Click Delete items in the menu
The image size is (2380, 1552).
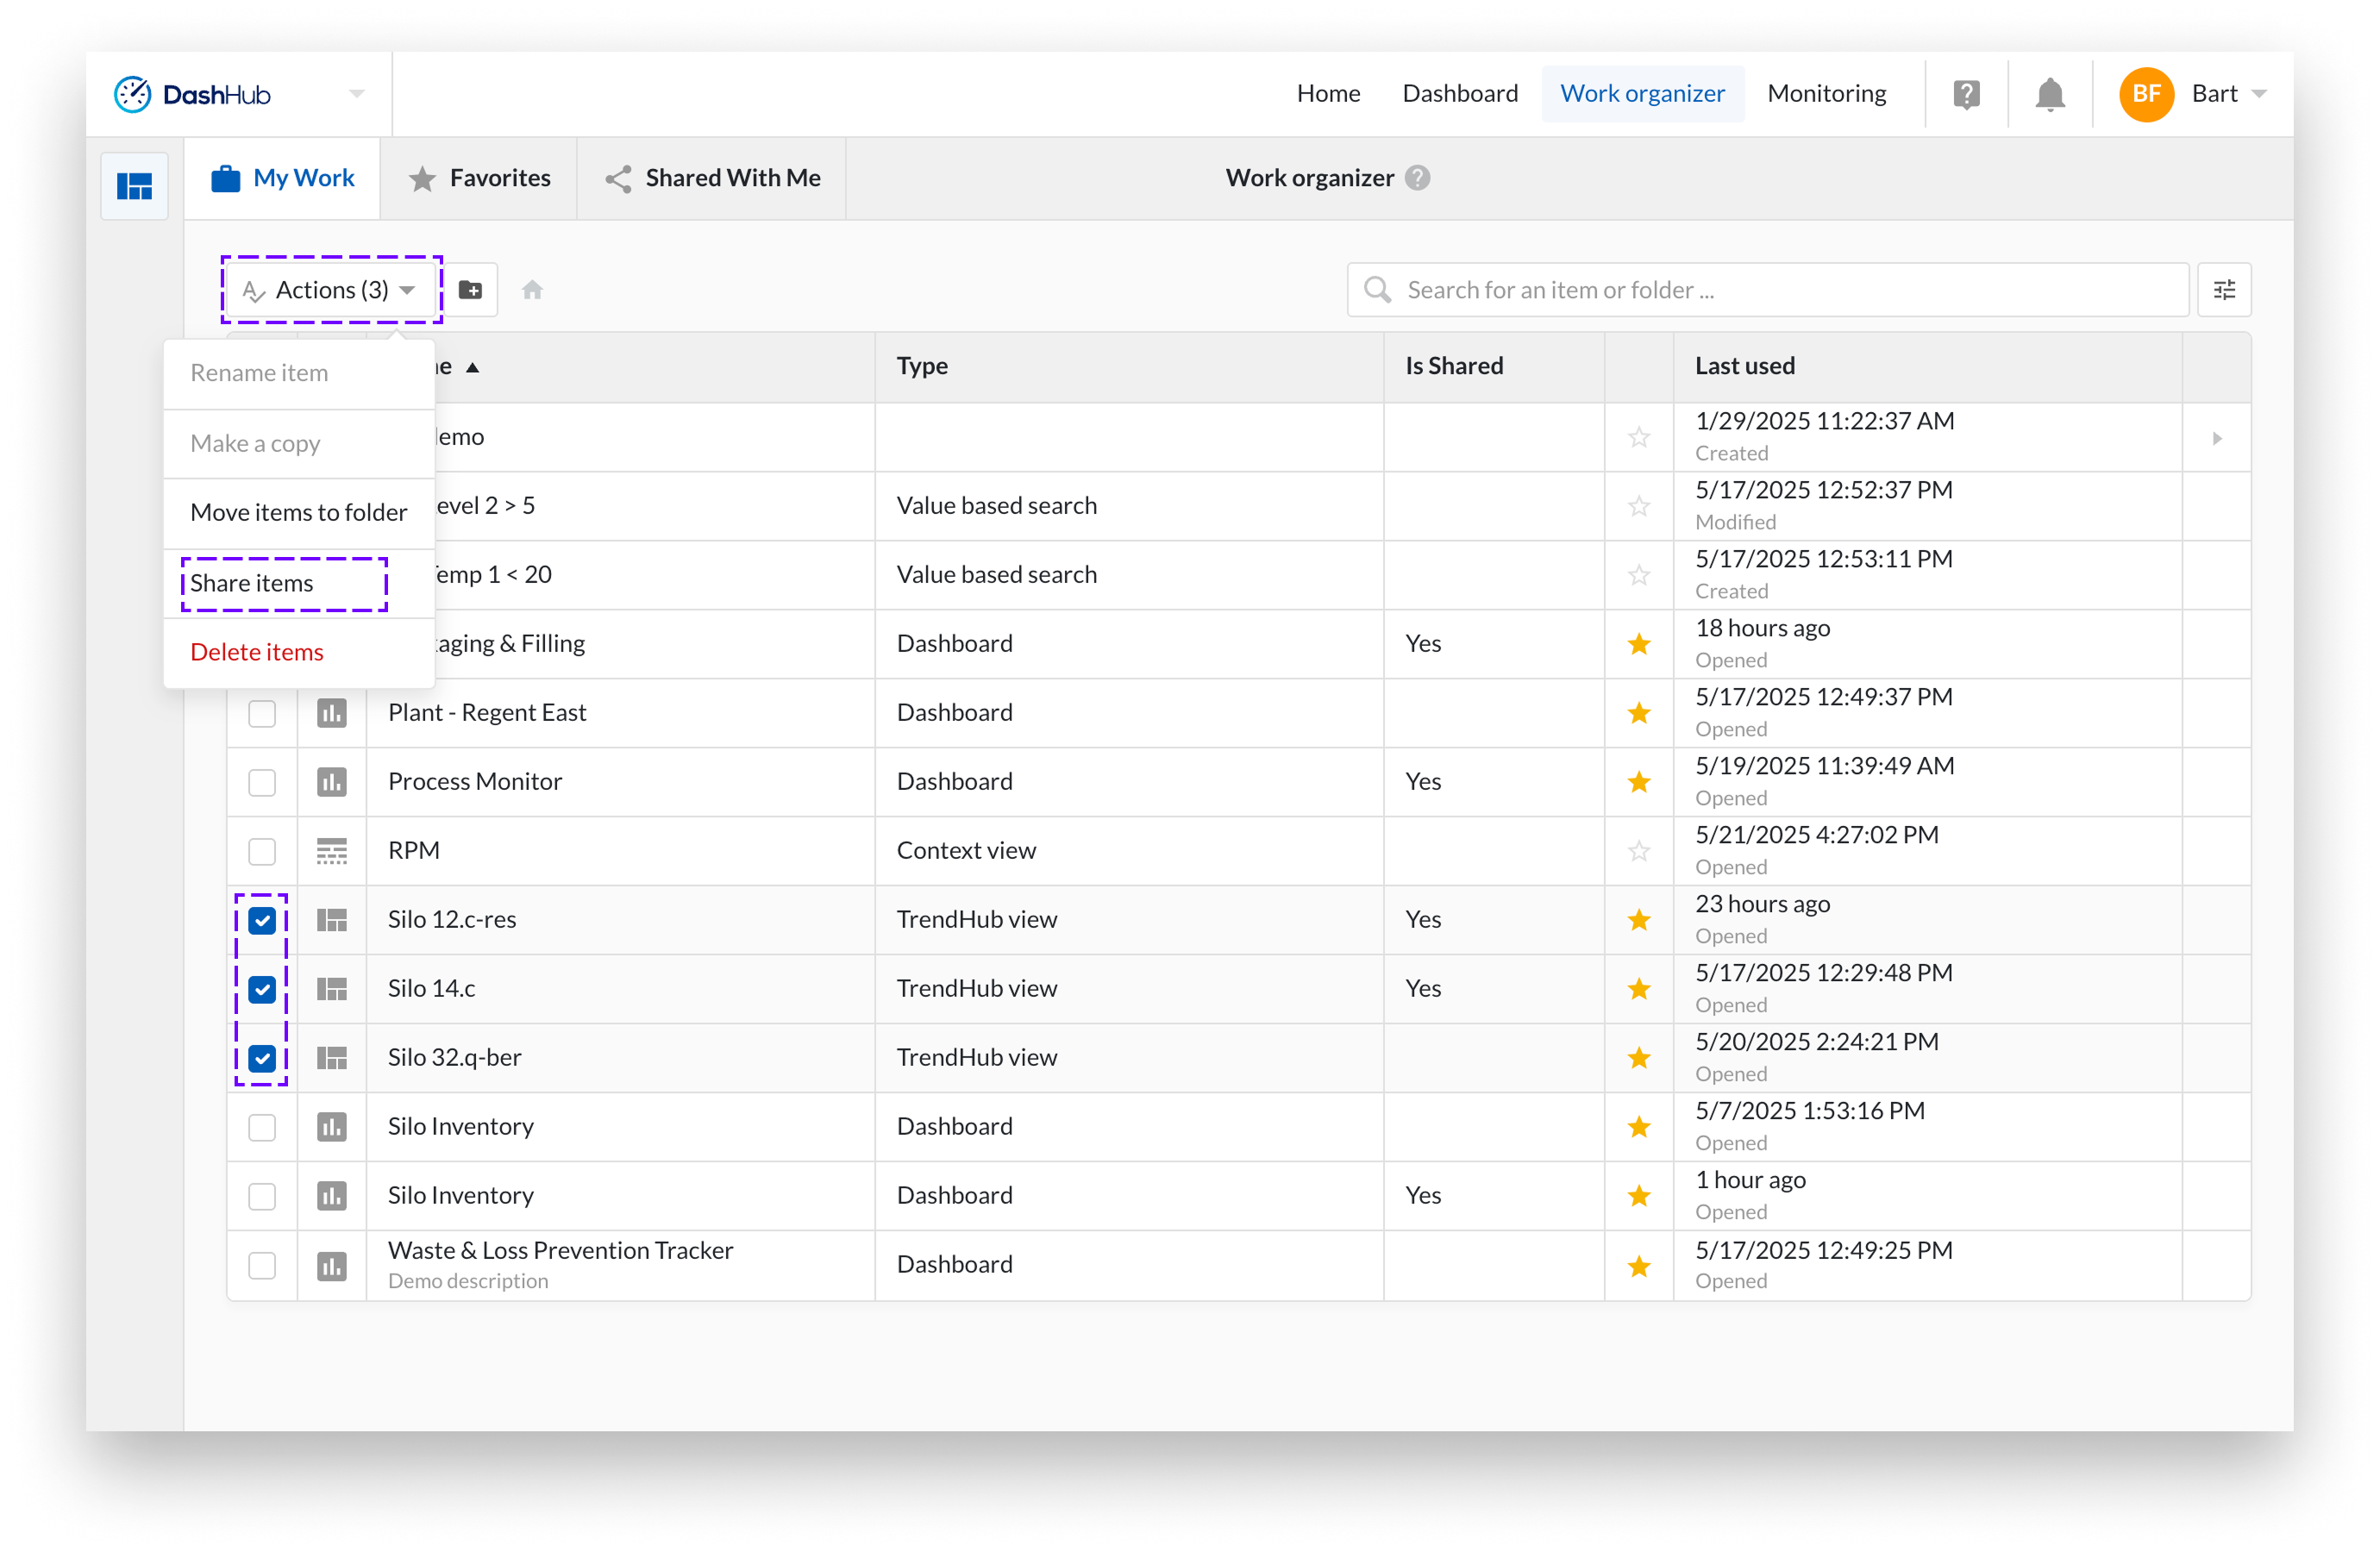(x=257, y=652)
